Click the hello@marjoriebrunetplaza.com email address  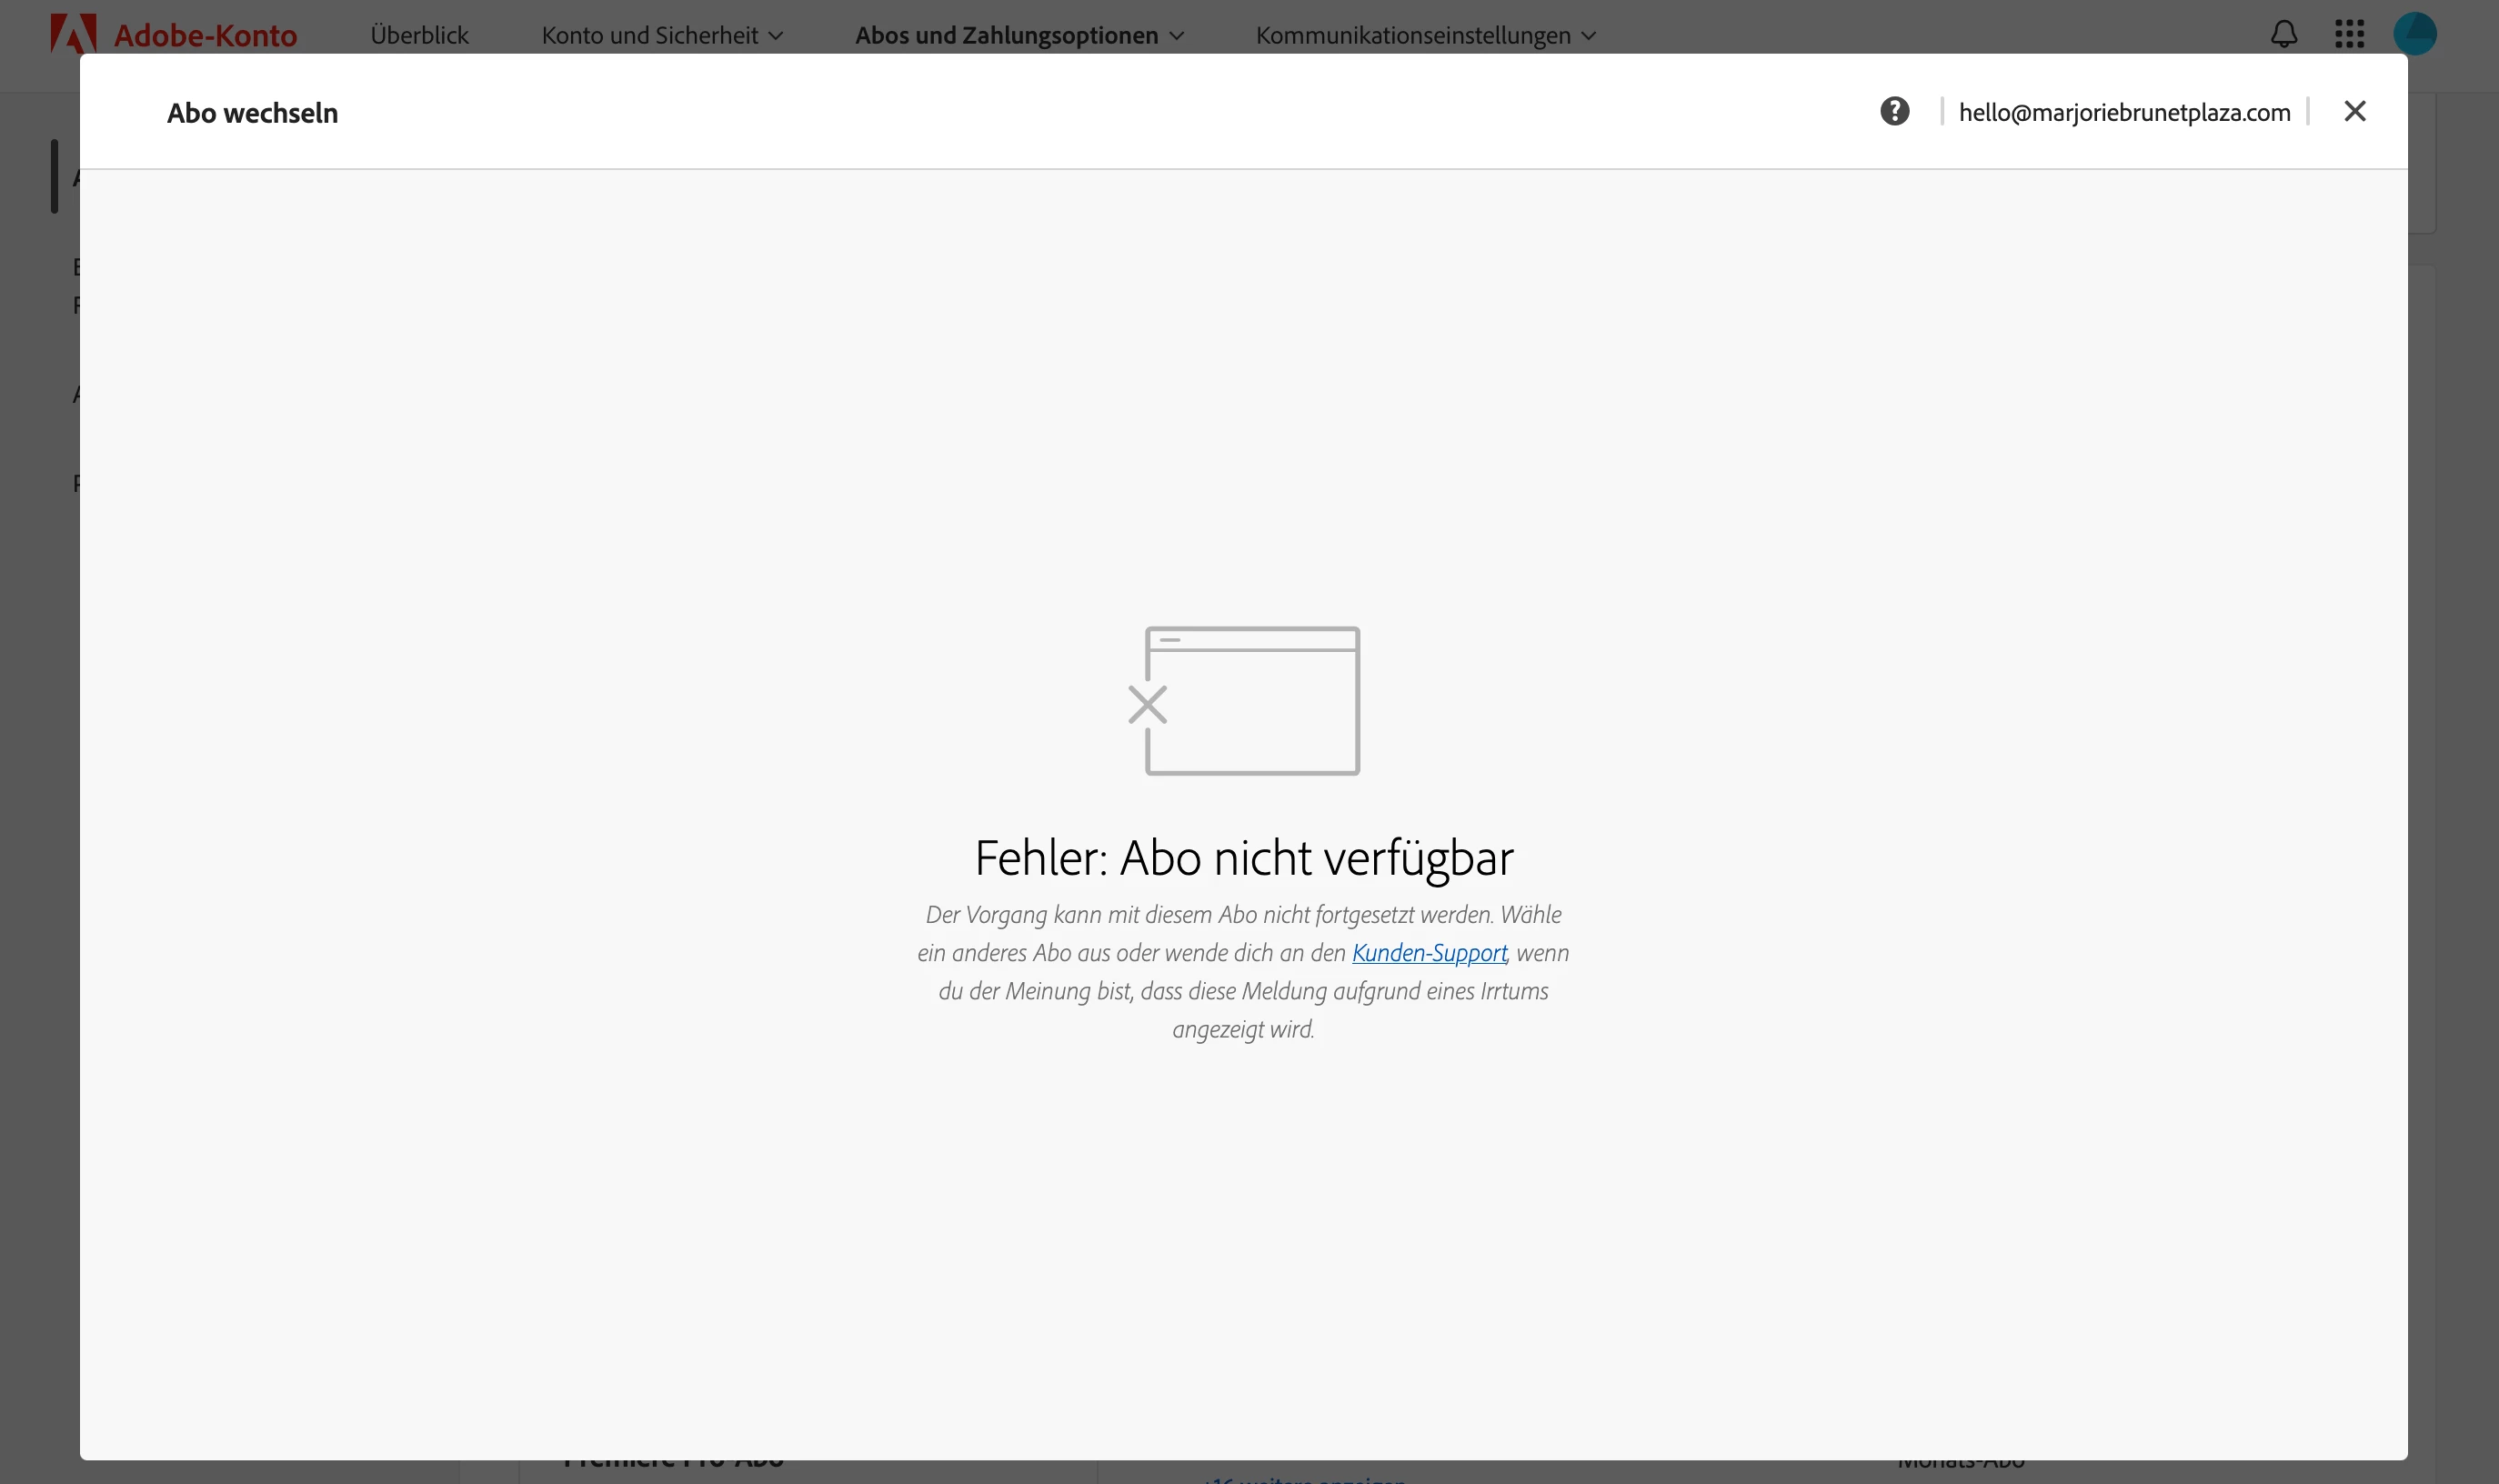coord(2124,112)
